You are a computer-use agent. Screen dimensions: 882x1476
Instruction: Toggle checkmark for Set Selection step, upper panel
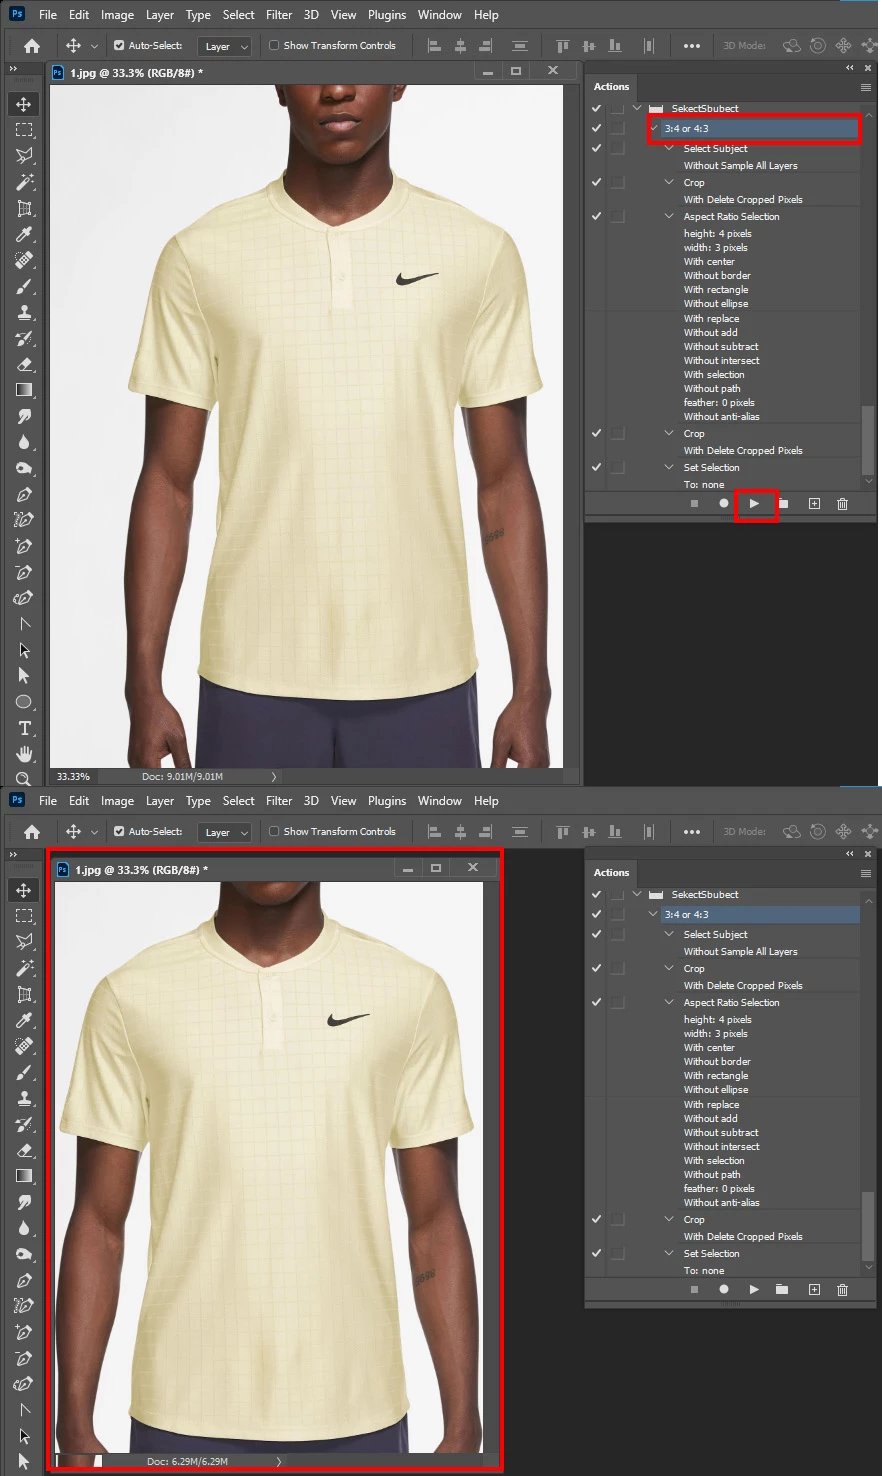pyautogui.click(x=597, y=467)
